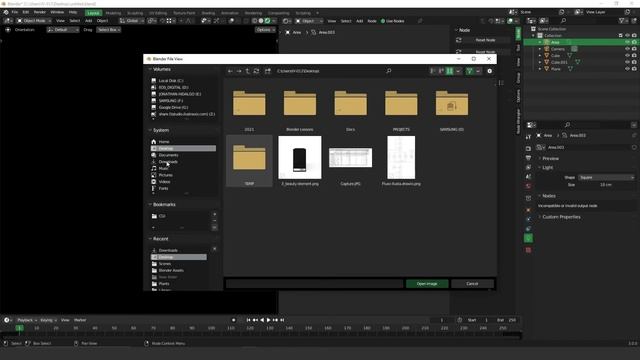Toggle file view options gear
Viewport: 640px width, 360px height.
(489, 71)
